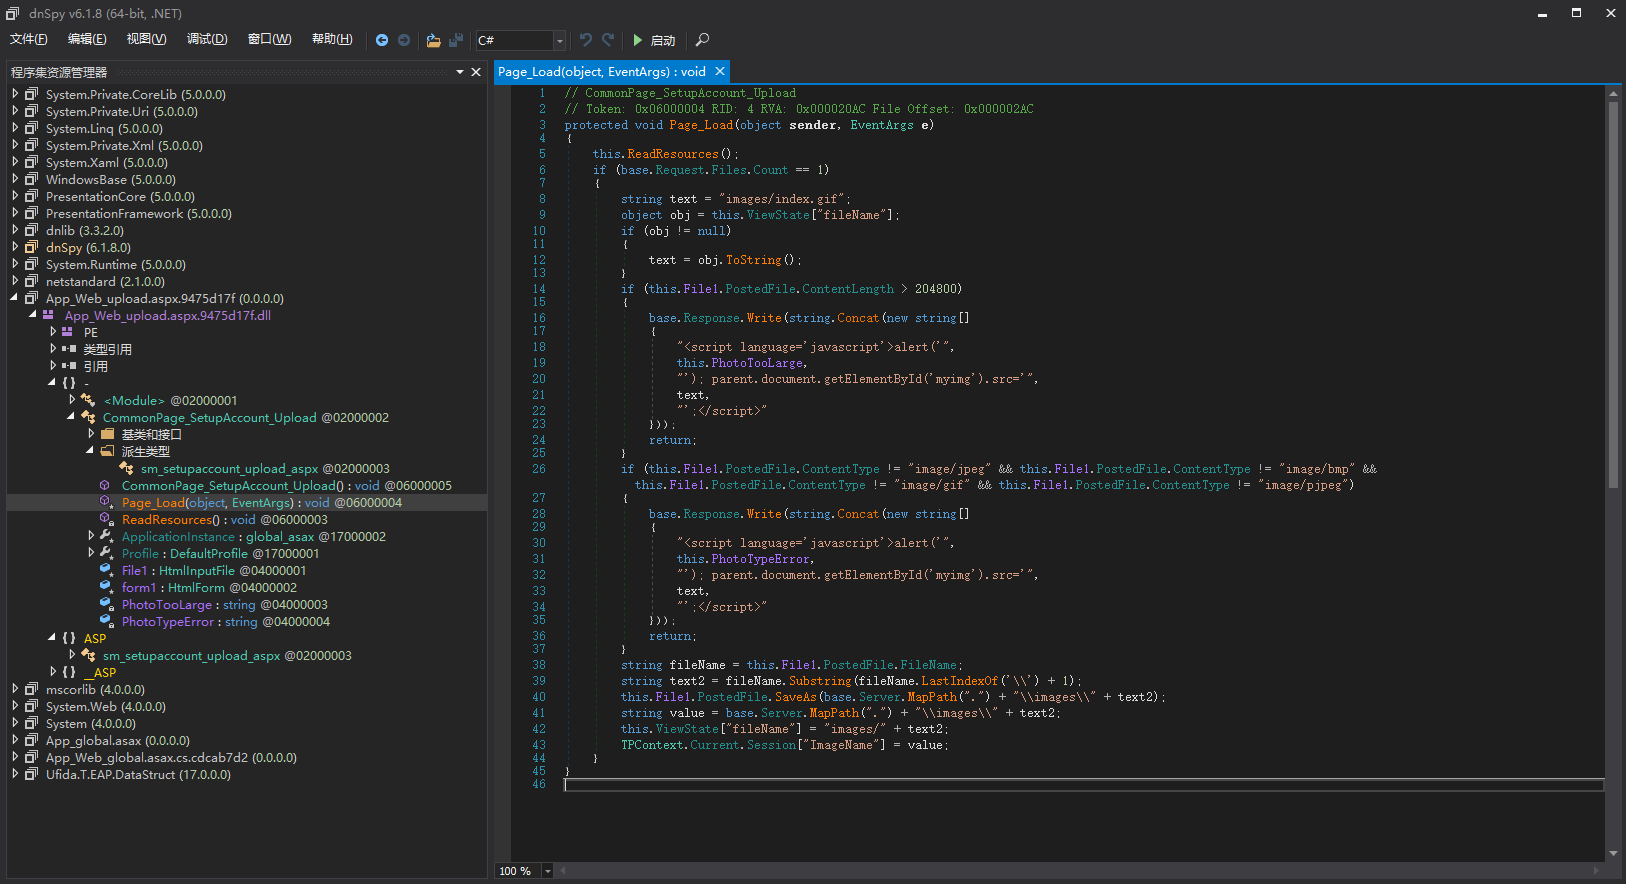Select the CommonPage_SetupAccount_Upload() constructor
The image size is (1626, 884).
287,485
